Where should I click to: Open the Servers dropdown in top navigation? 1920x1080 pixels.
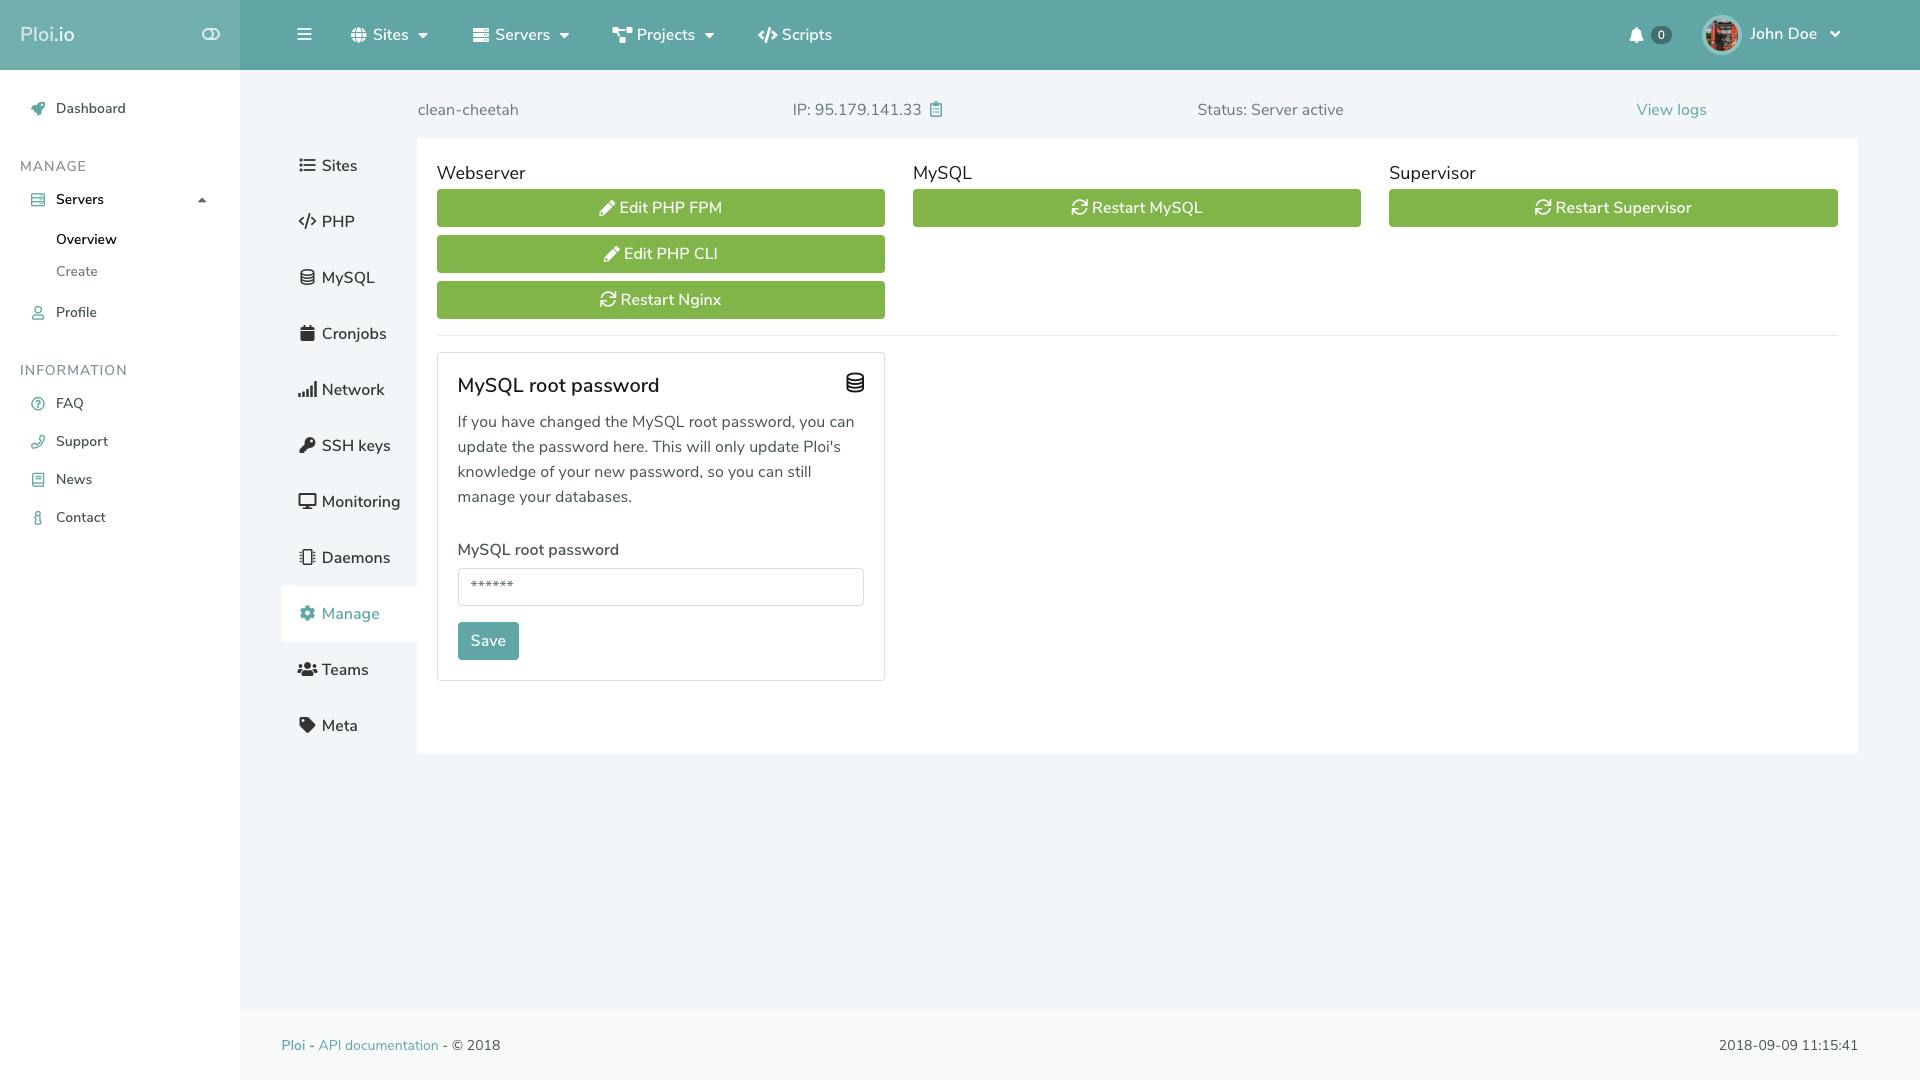tap(521, 35)
